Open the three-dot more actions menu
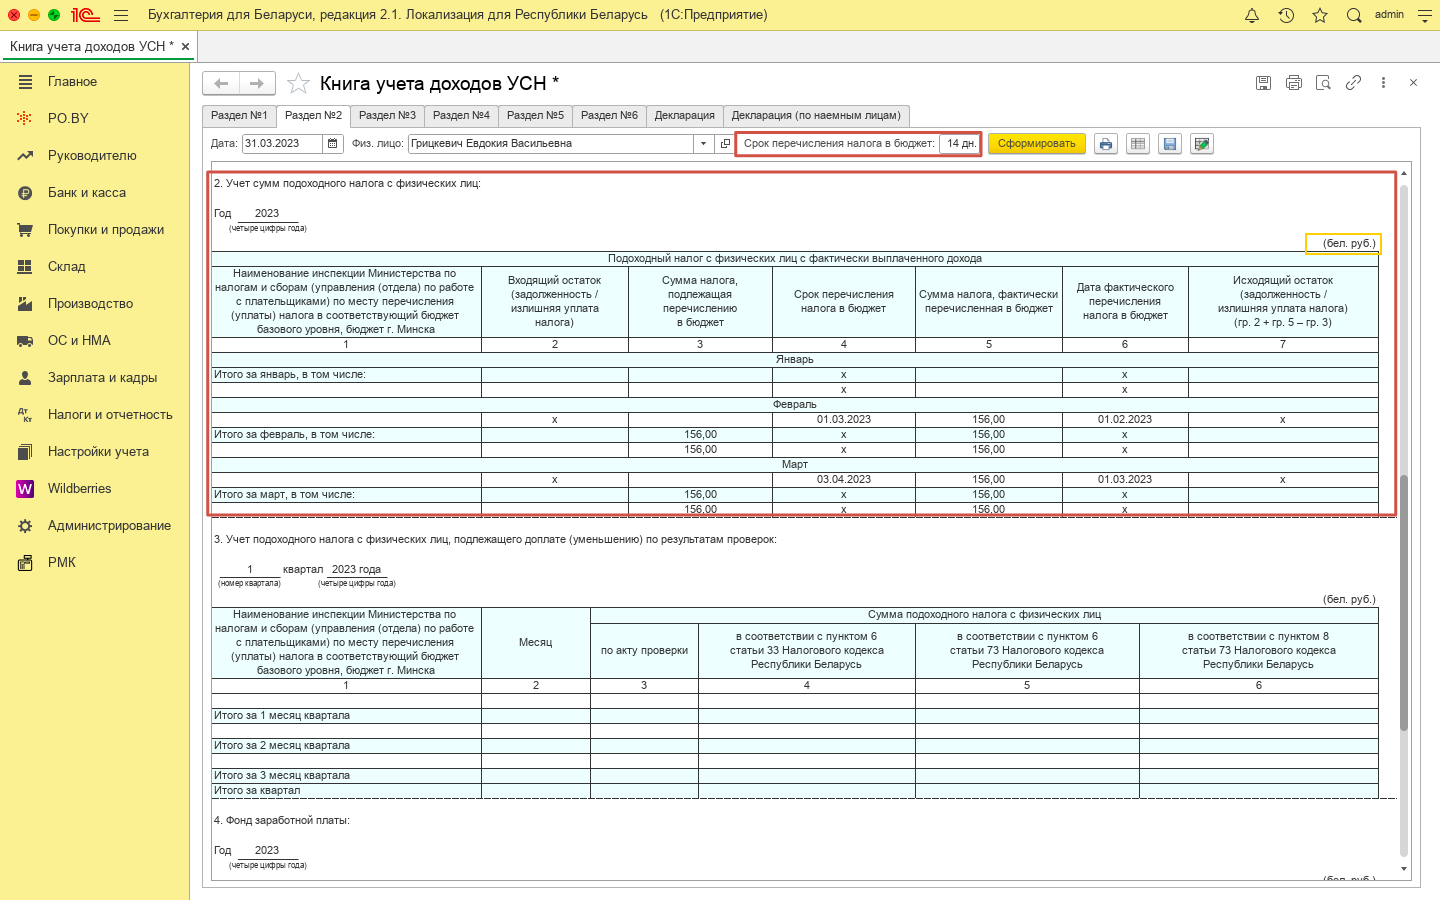Viewport: 1440px width, 900px height. pyautogui.click(x=1383, y=83)
